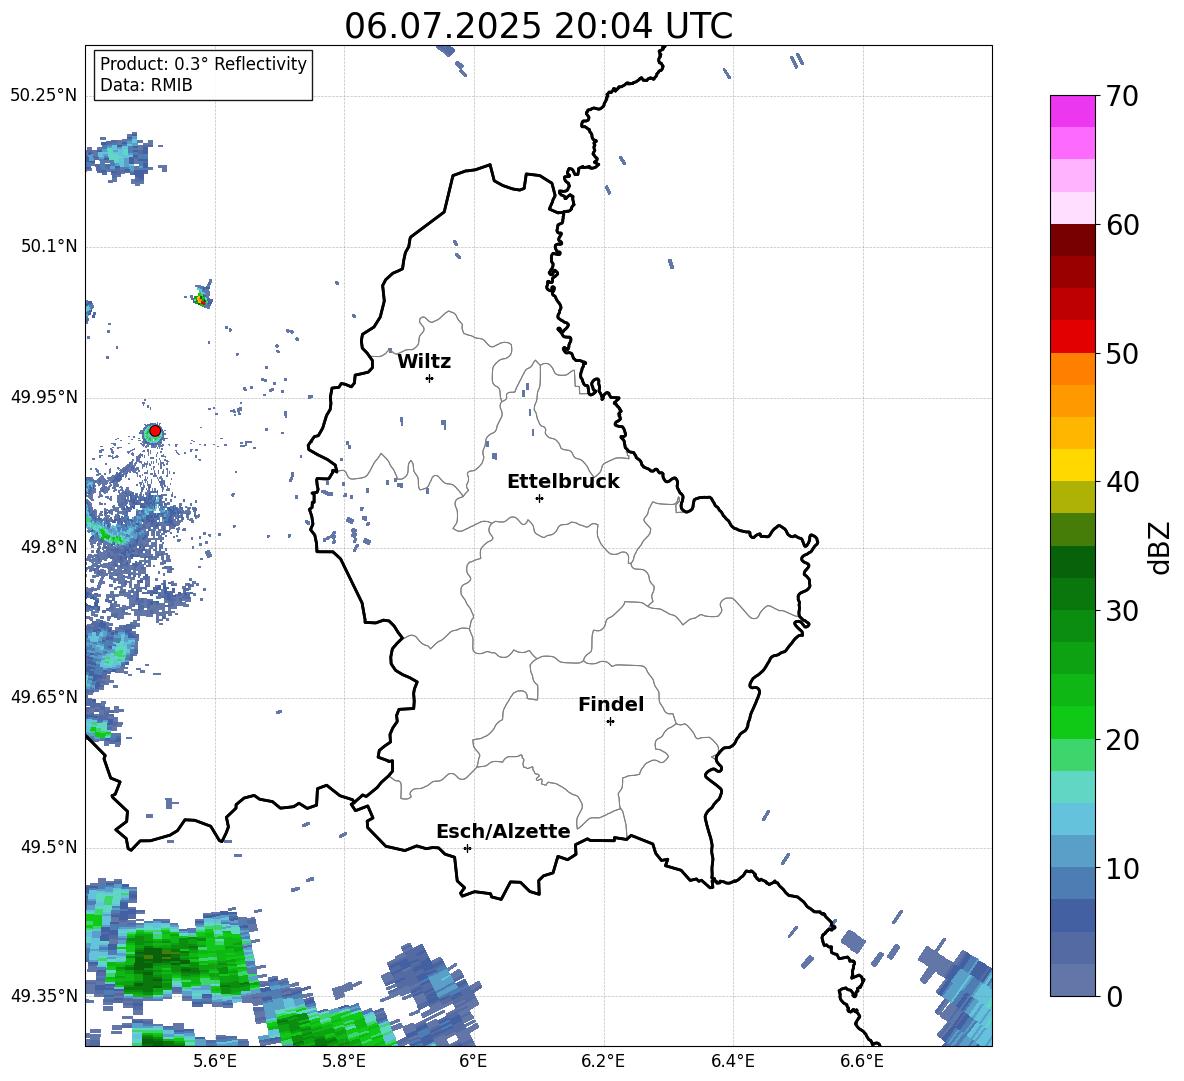Click the magenta top colorbar swatch
1184x1081 pixels.
pos(1072,111)
